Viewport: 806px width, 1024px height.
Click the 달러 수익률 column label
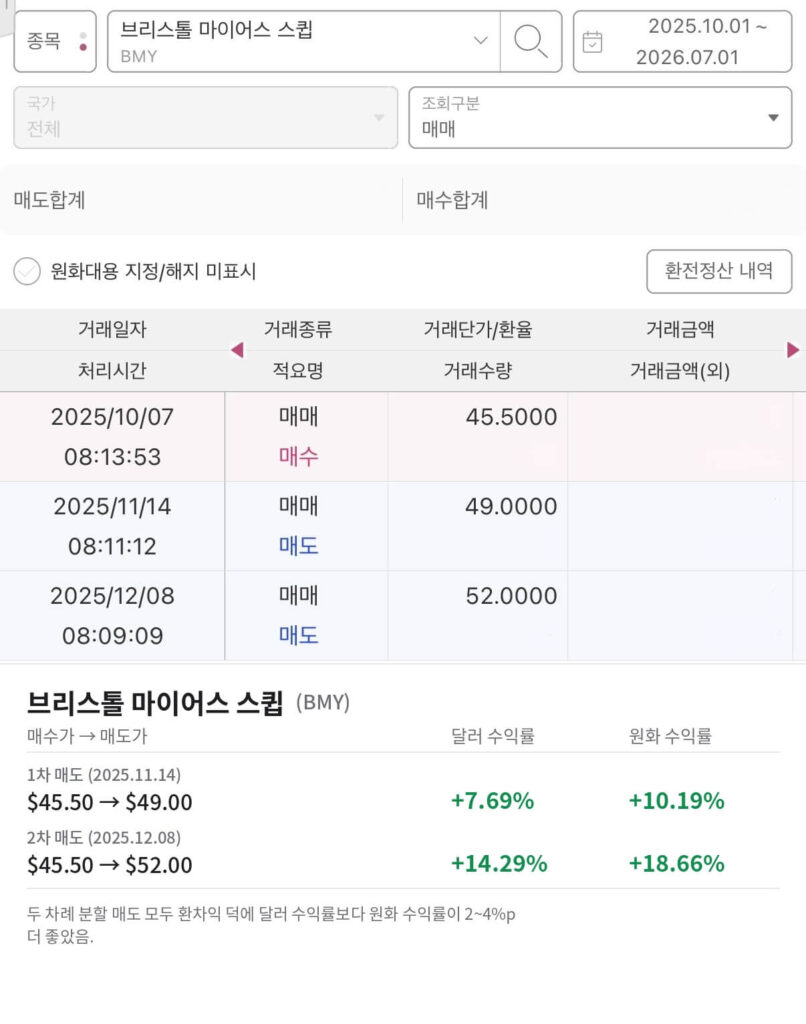(x=493, y=736)
